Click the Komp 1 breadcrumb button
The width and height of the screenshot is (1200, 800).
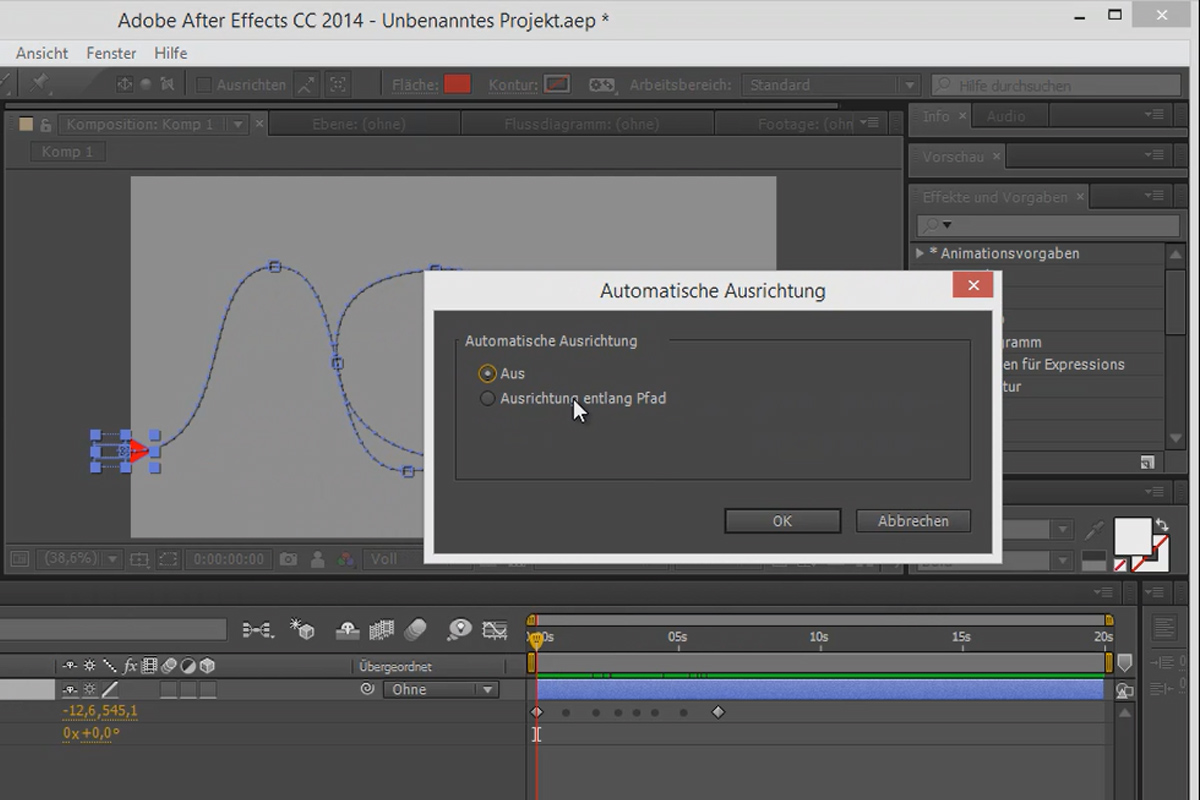(x=68, y=152)
